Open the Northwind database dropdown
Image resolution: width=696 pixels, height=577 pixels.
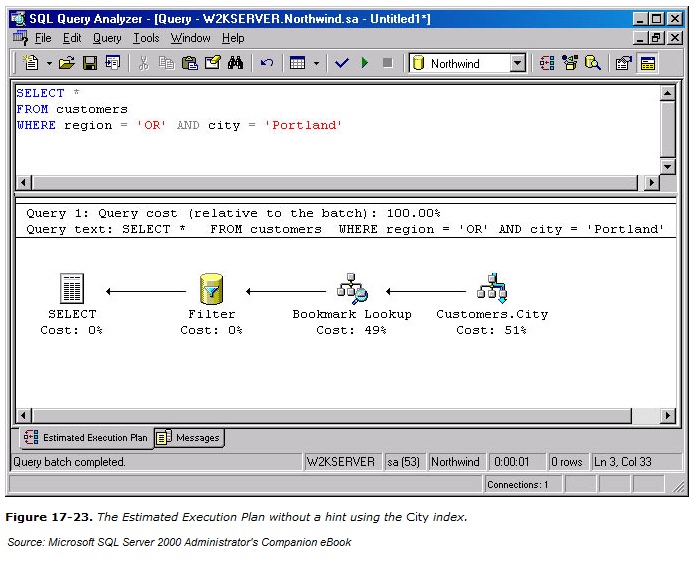(517, 63)
